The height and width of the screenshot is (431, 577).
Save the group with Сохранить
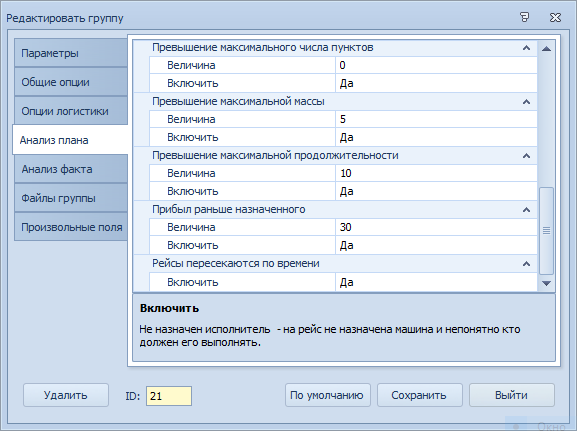(x=420, y=395)
